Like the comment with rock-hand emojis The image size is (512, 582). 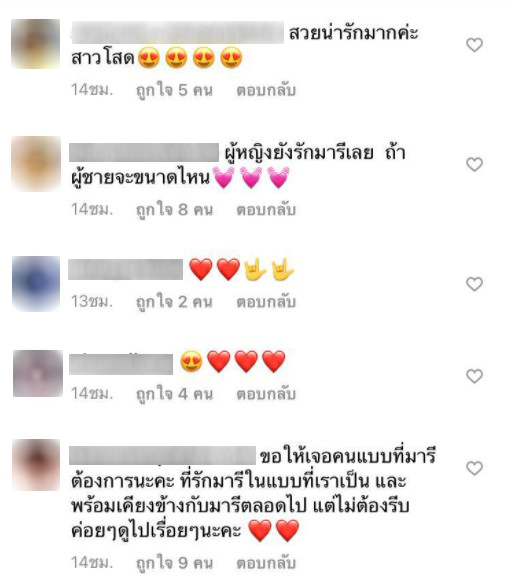click(x=474, y=284)
